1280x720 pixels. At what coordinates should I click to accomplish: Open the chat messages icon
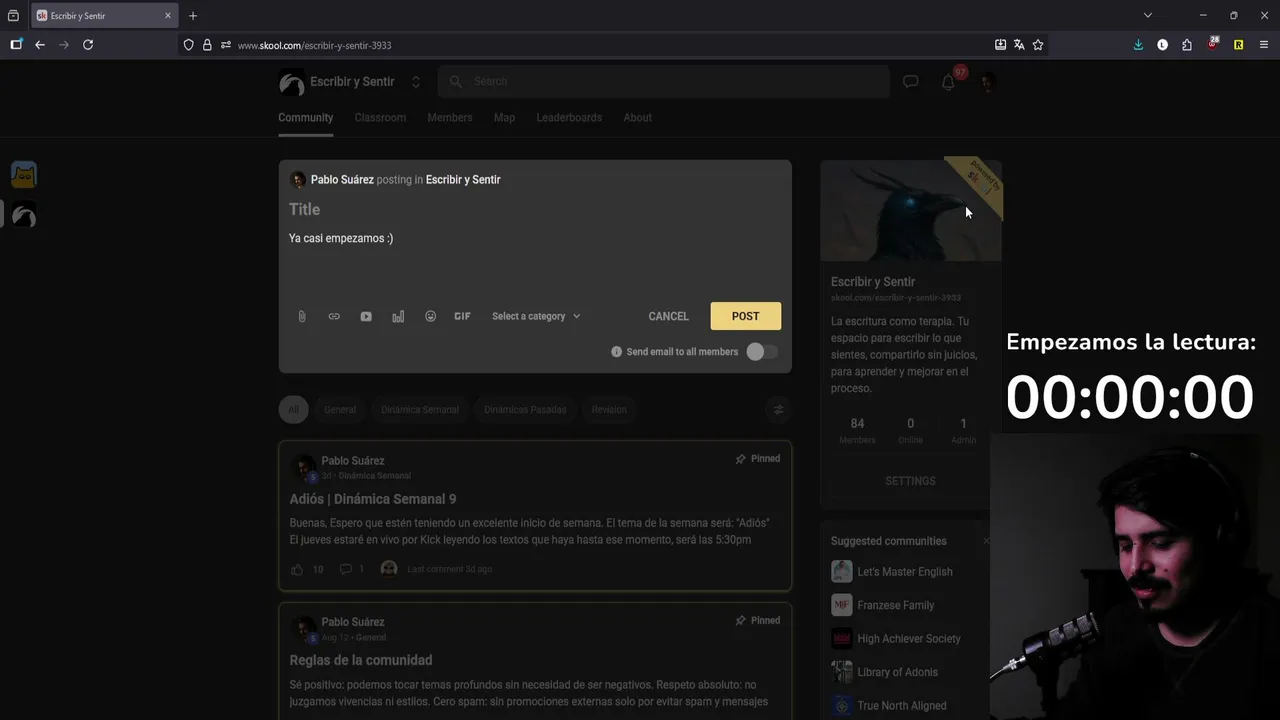click(910, 82)
